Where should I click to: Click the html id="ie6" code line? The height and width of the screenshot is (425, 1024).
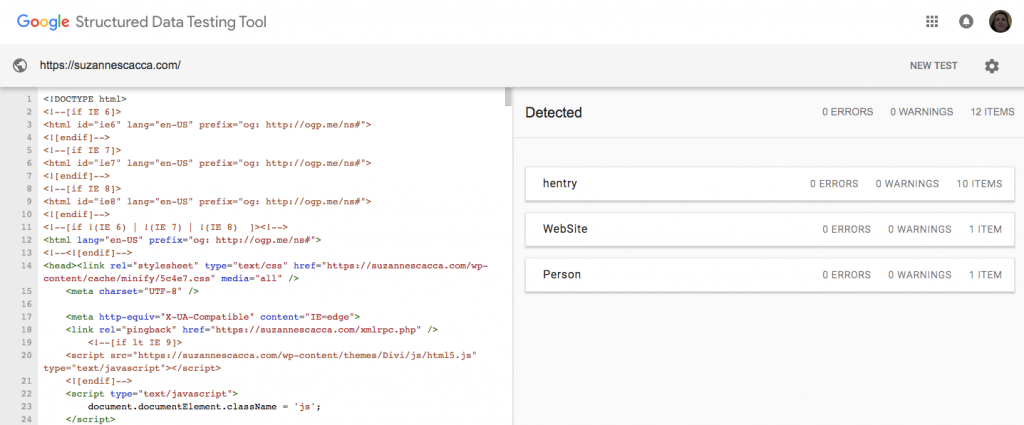pyautogui.click(x=207, y=125)
